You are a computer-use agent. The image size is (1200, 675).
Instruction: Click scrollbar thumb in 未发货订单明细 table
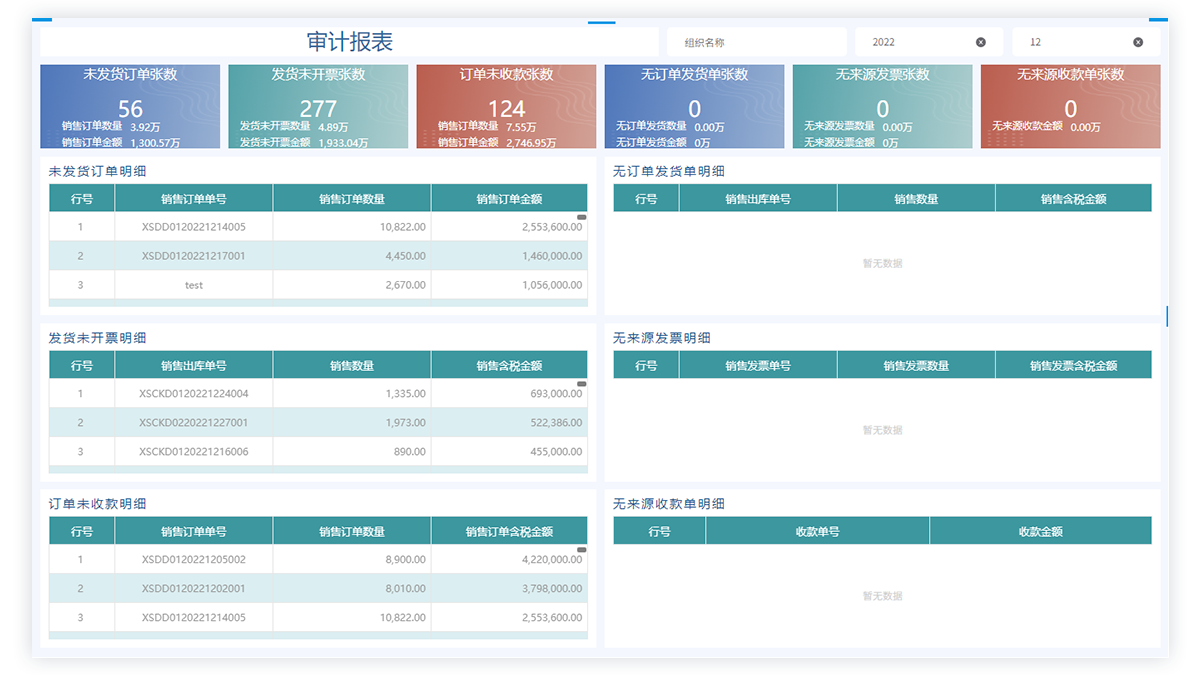pos(582,217)
